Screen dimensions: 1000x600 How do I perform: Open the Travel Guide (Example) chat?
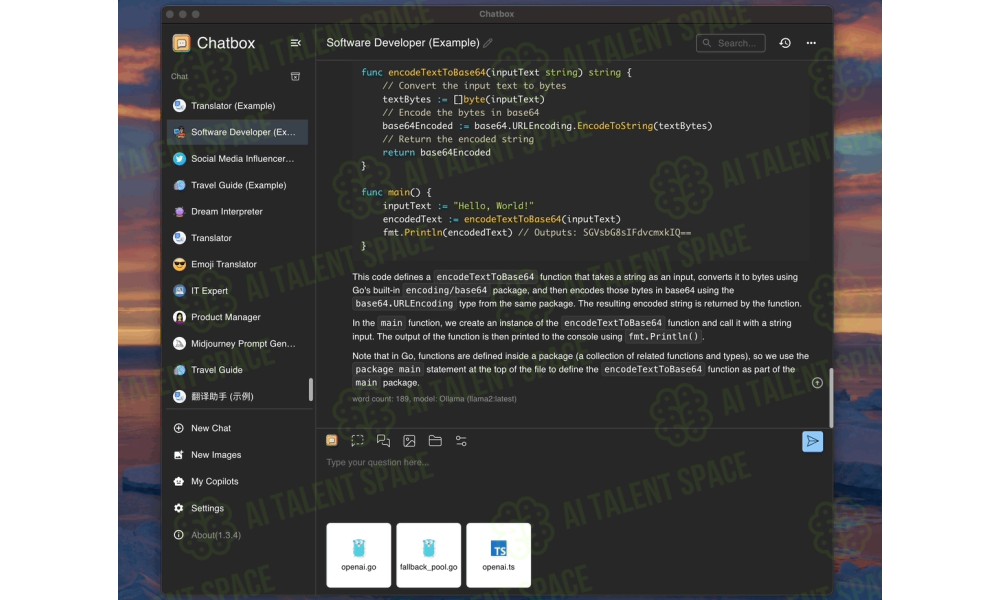(237, 185)
